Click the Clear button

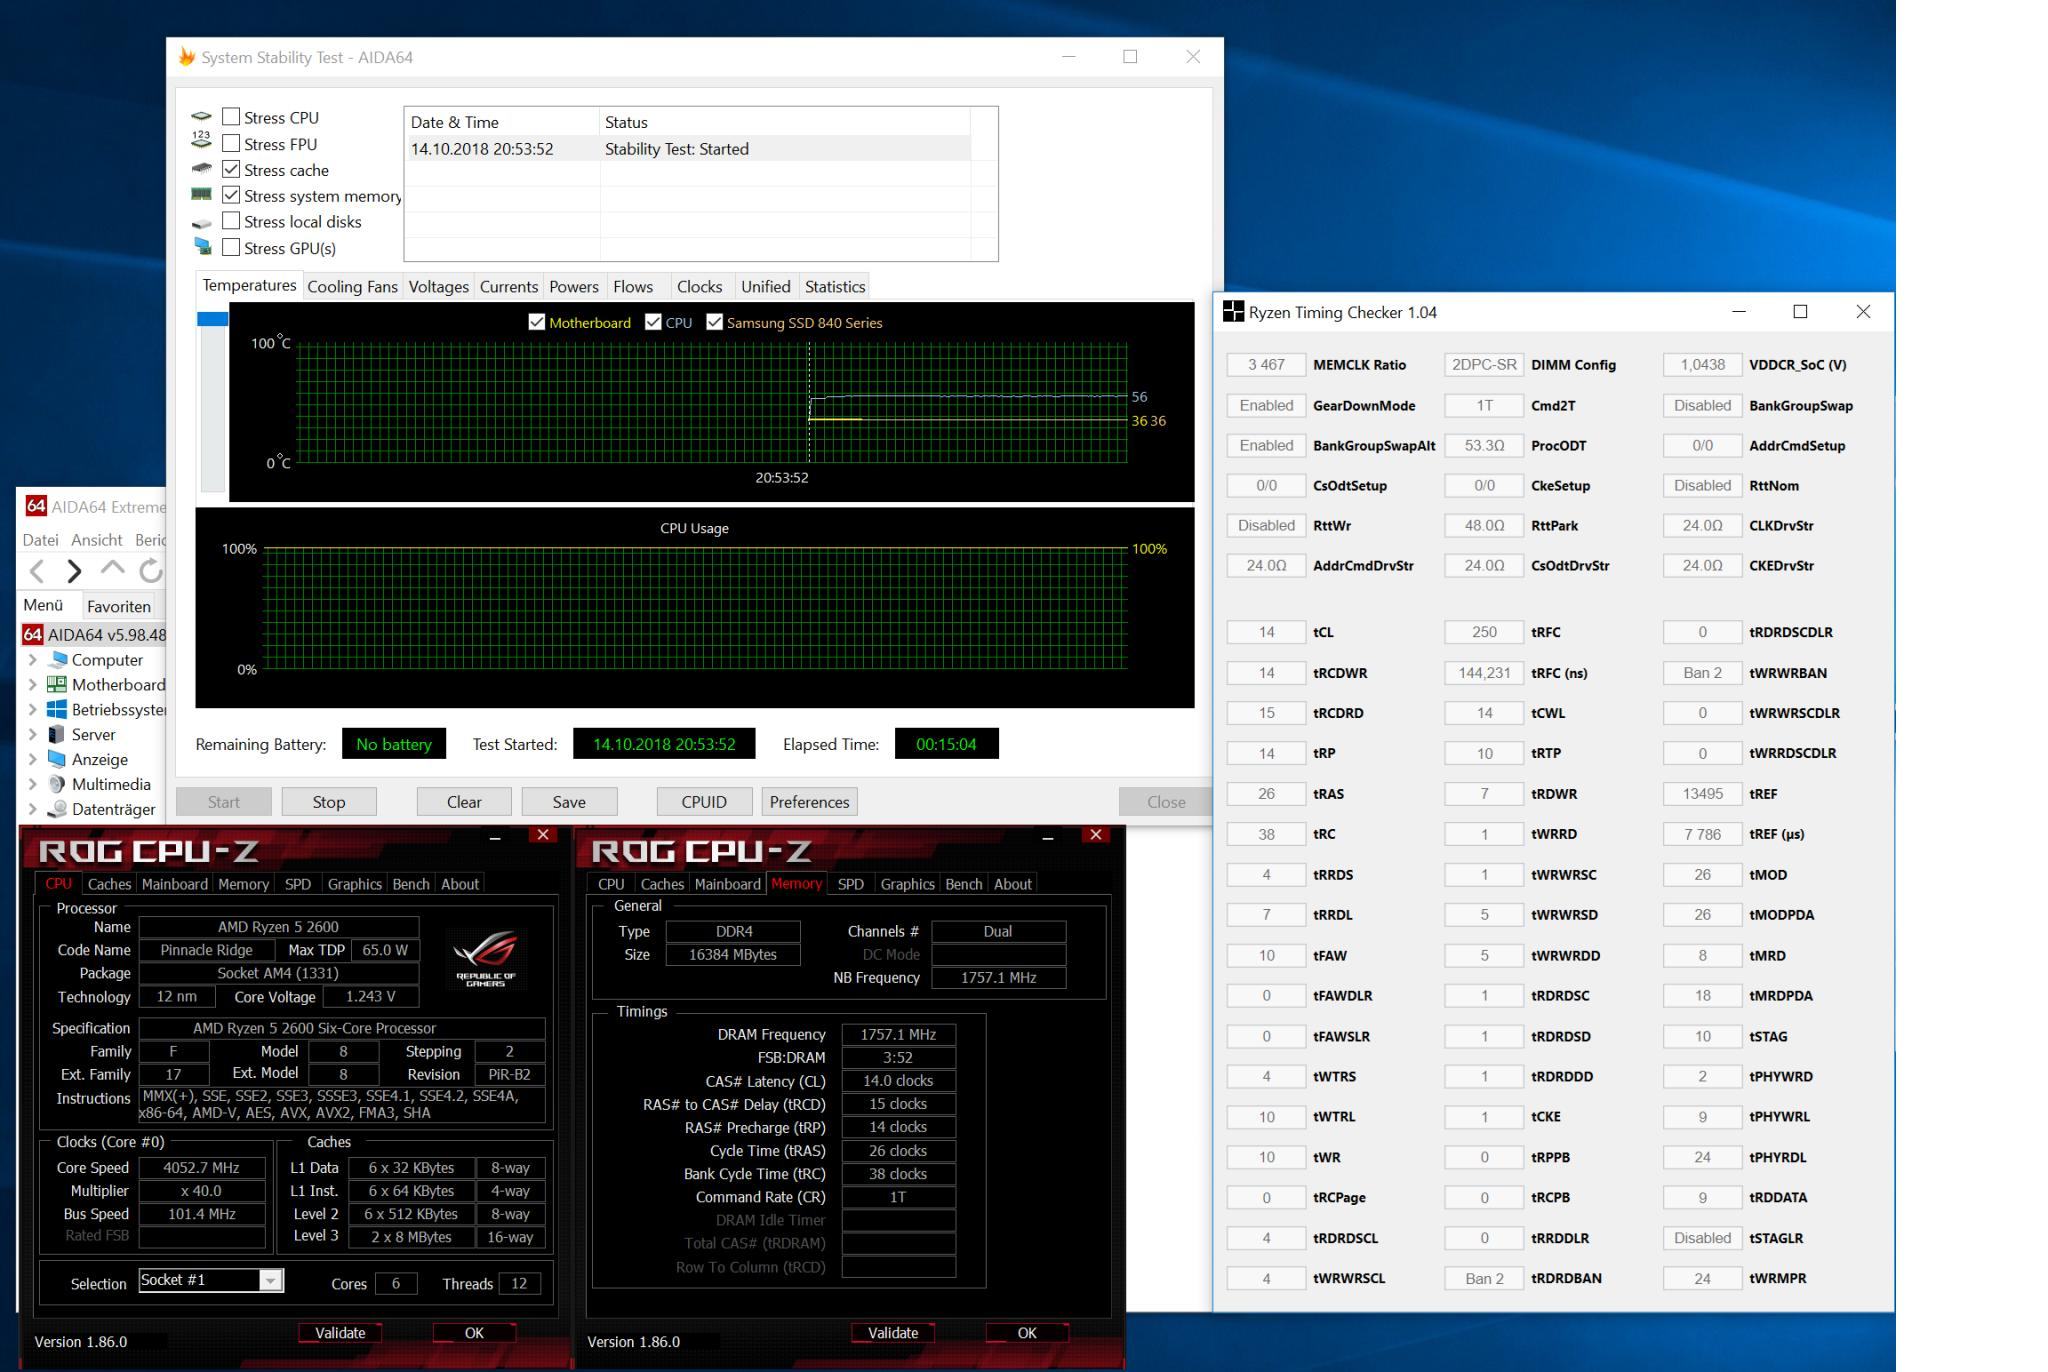click(464, 802)
